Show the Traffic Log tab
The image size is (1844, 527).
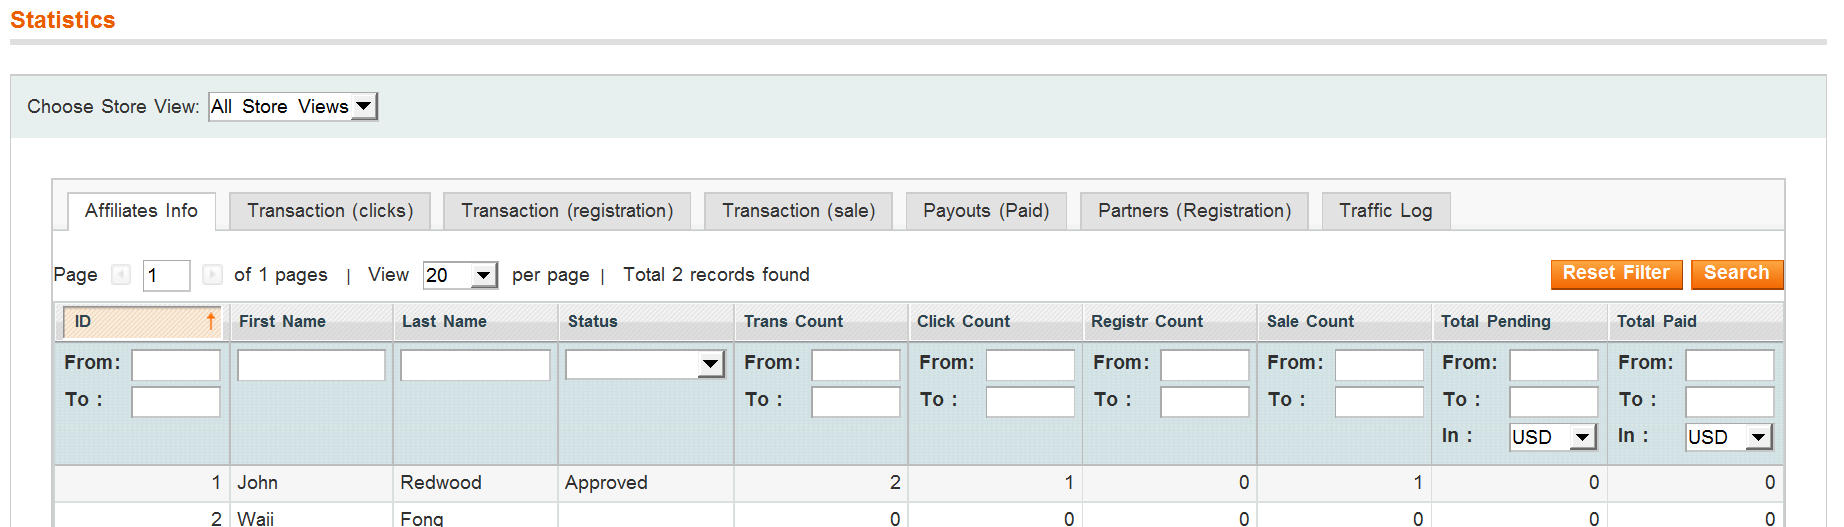tap(1385, 211)
